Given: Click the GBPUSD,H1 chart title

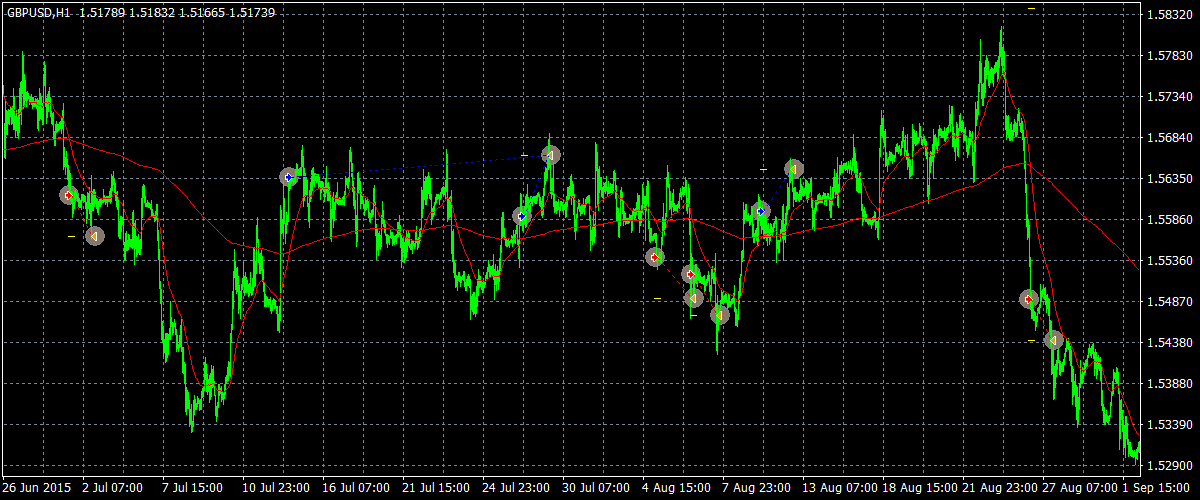Looking at the screenshot, I should click(x=39, y=13).
